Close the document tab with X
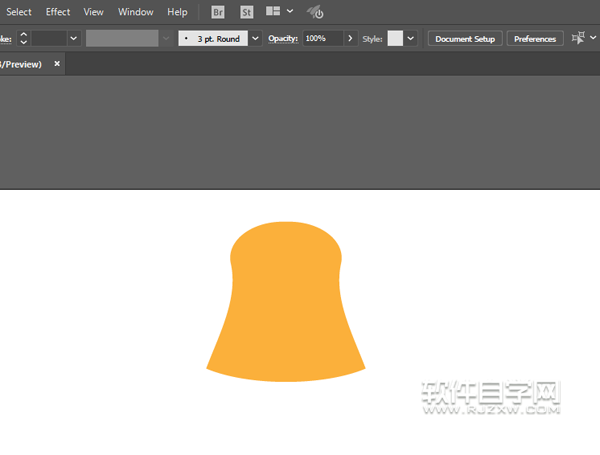600x455 pixels. click(57, 64)
